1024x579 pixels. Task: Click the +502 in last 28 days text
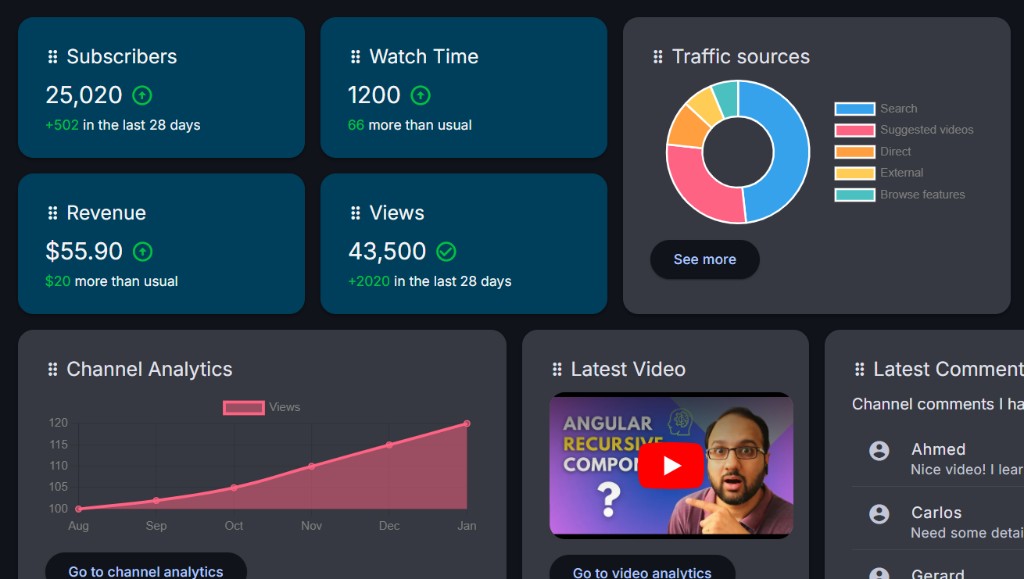[123, 125]
